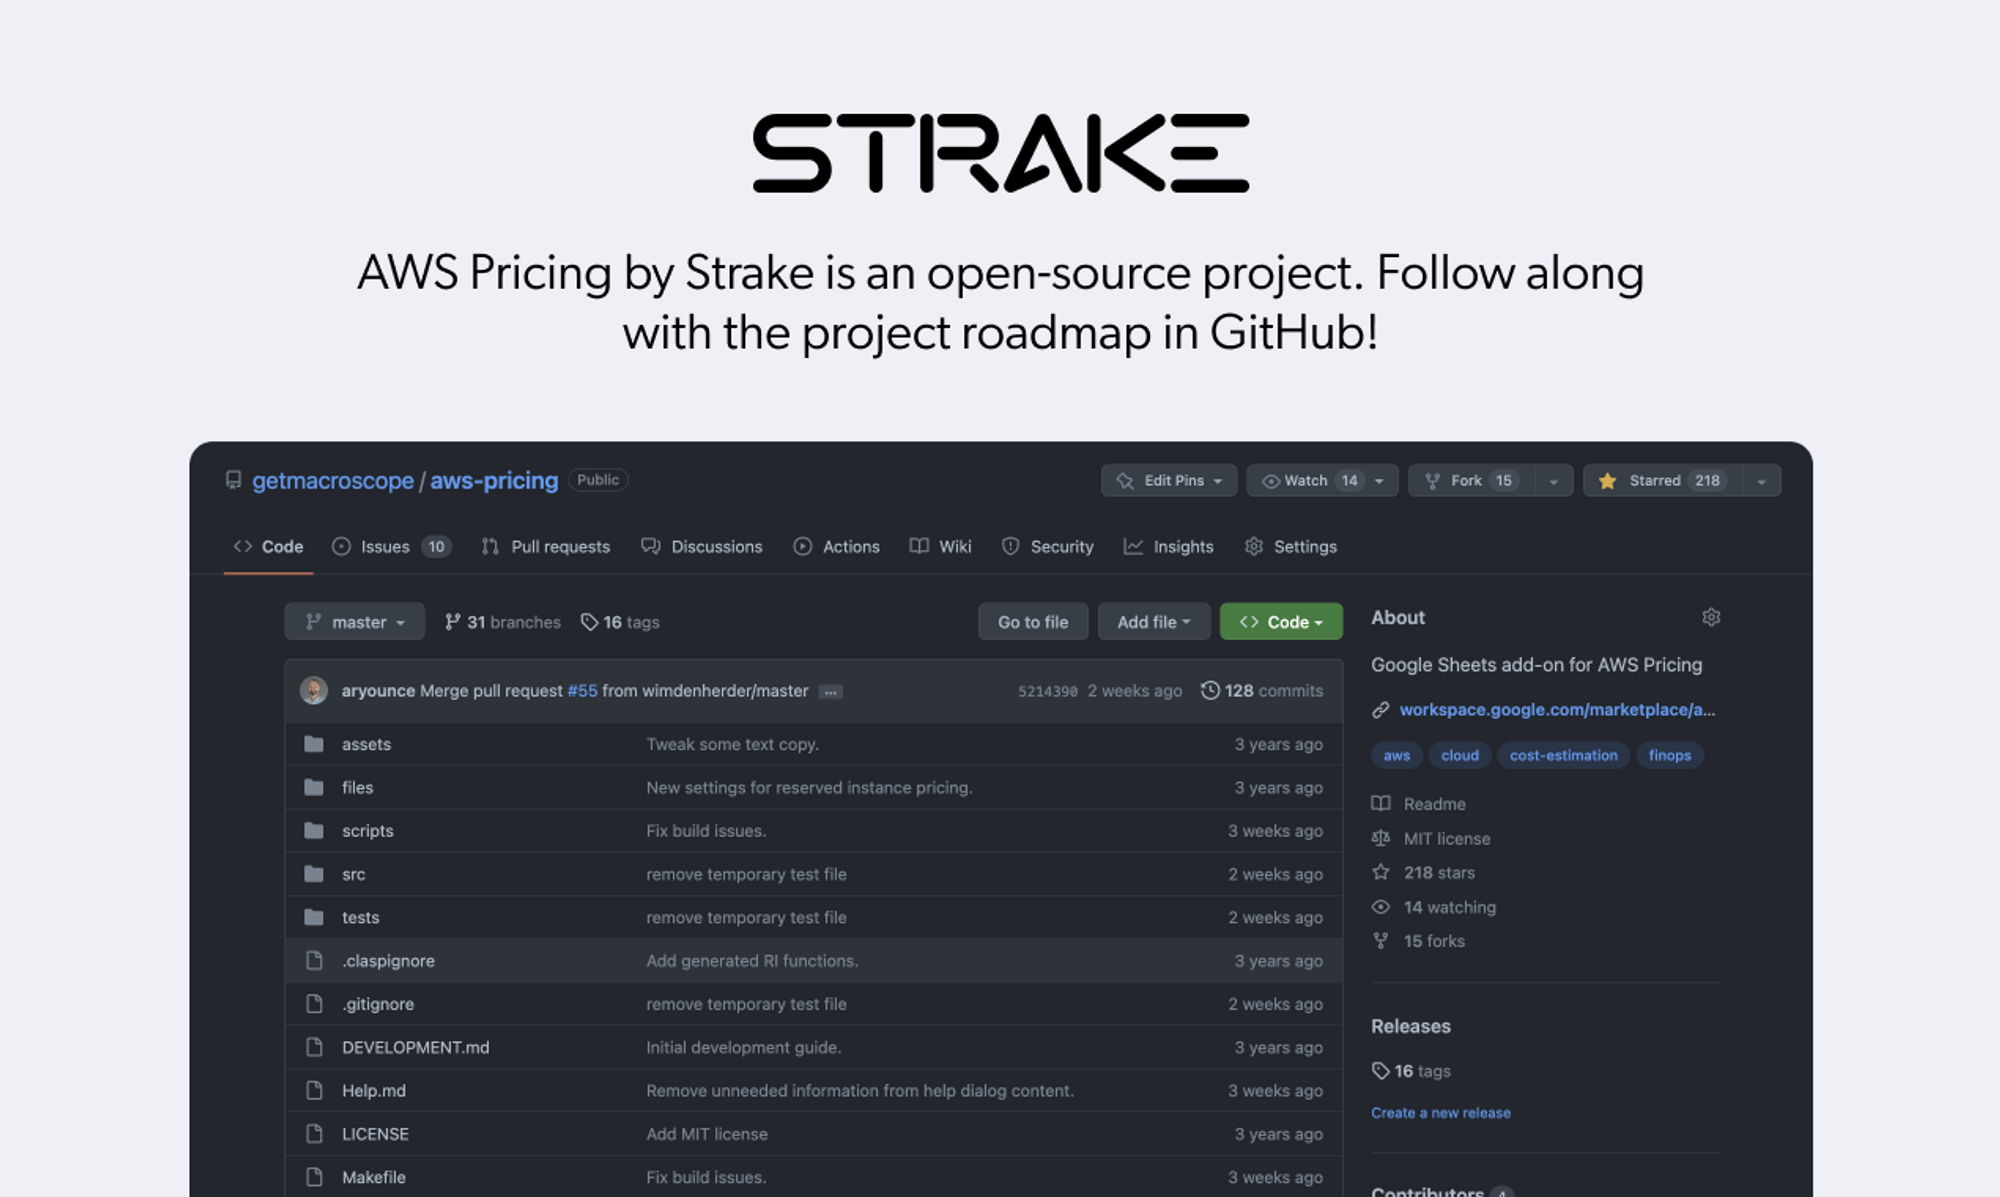Open the Help.md file

(374, 1091)
